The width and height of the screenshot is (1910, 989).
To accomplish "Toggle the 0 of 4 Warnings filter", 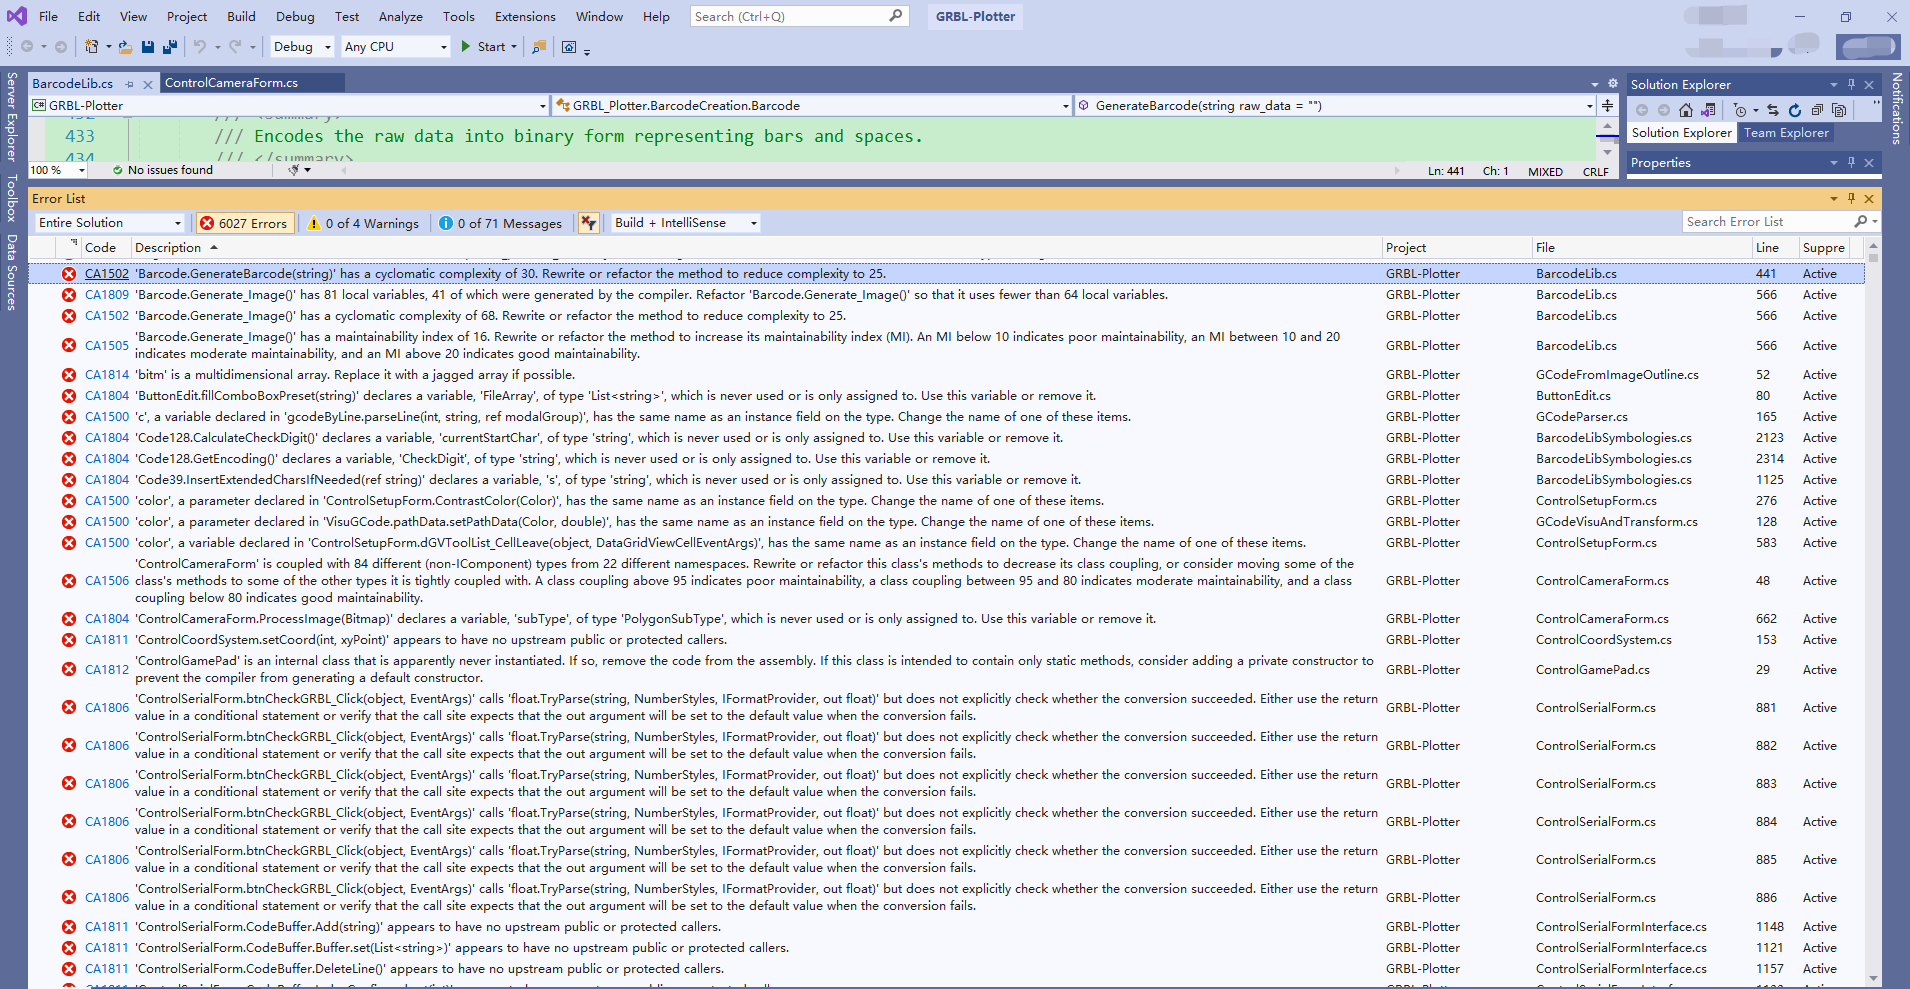I will (x=363, y=223).
